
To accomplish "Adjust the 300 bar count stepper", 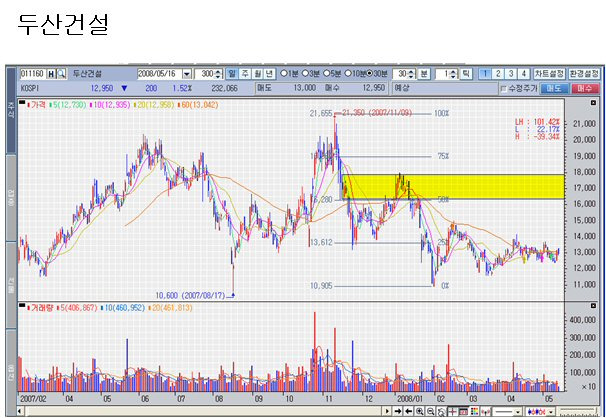I will click(219, 73).
